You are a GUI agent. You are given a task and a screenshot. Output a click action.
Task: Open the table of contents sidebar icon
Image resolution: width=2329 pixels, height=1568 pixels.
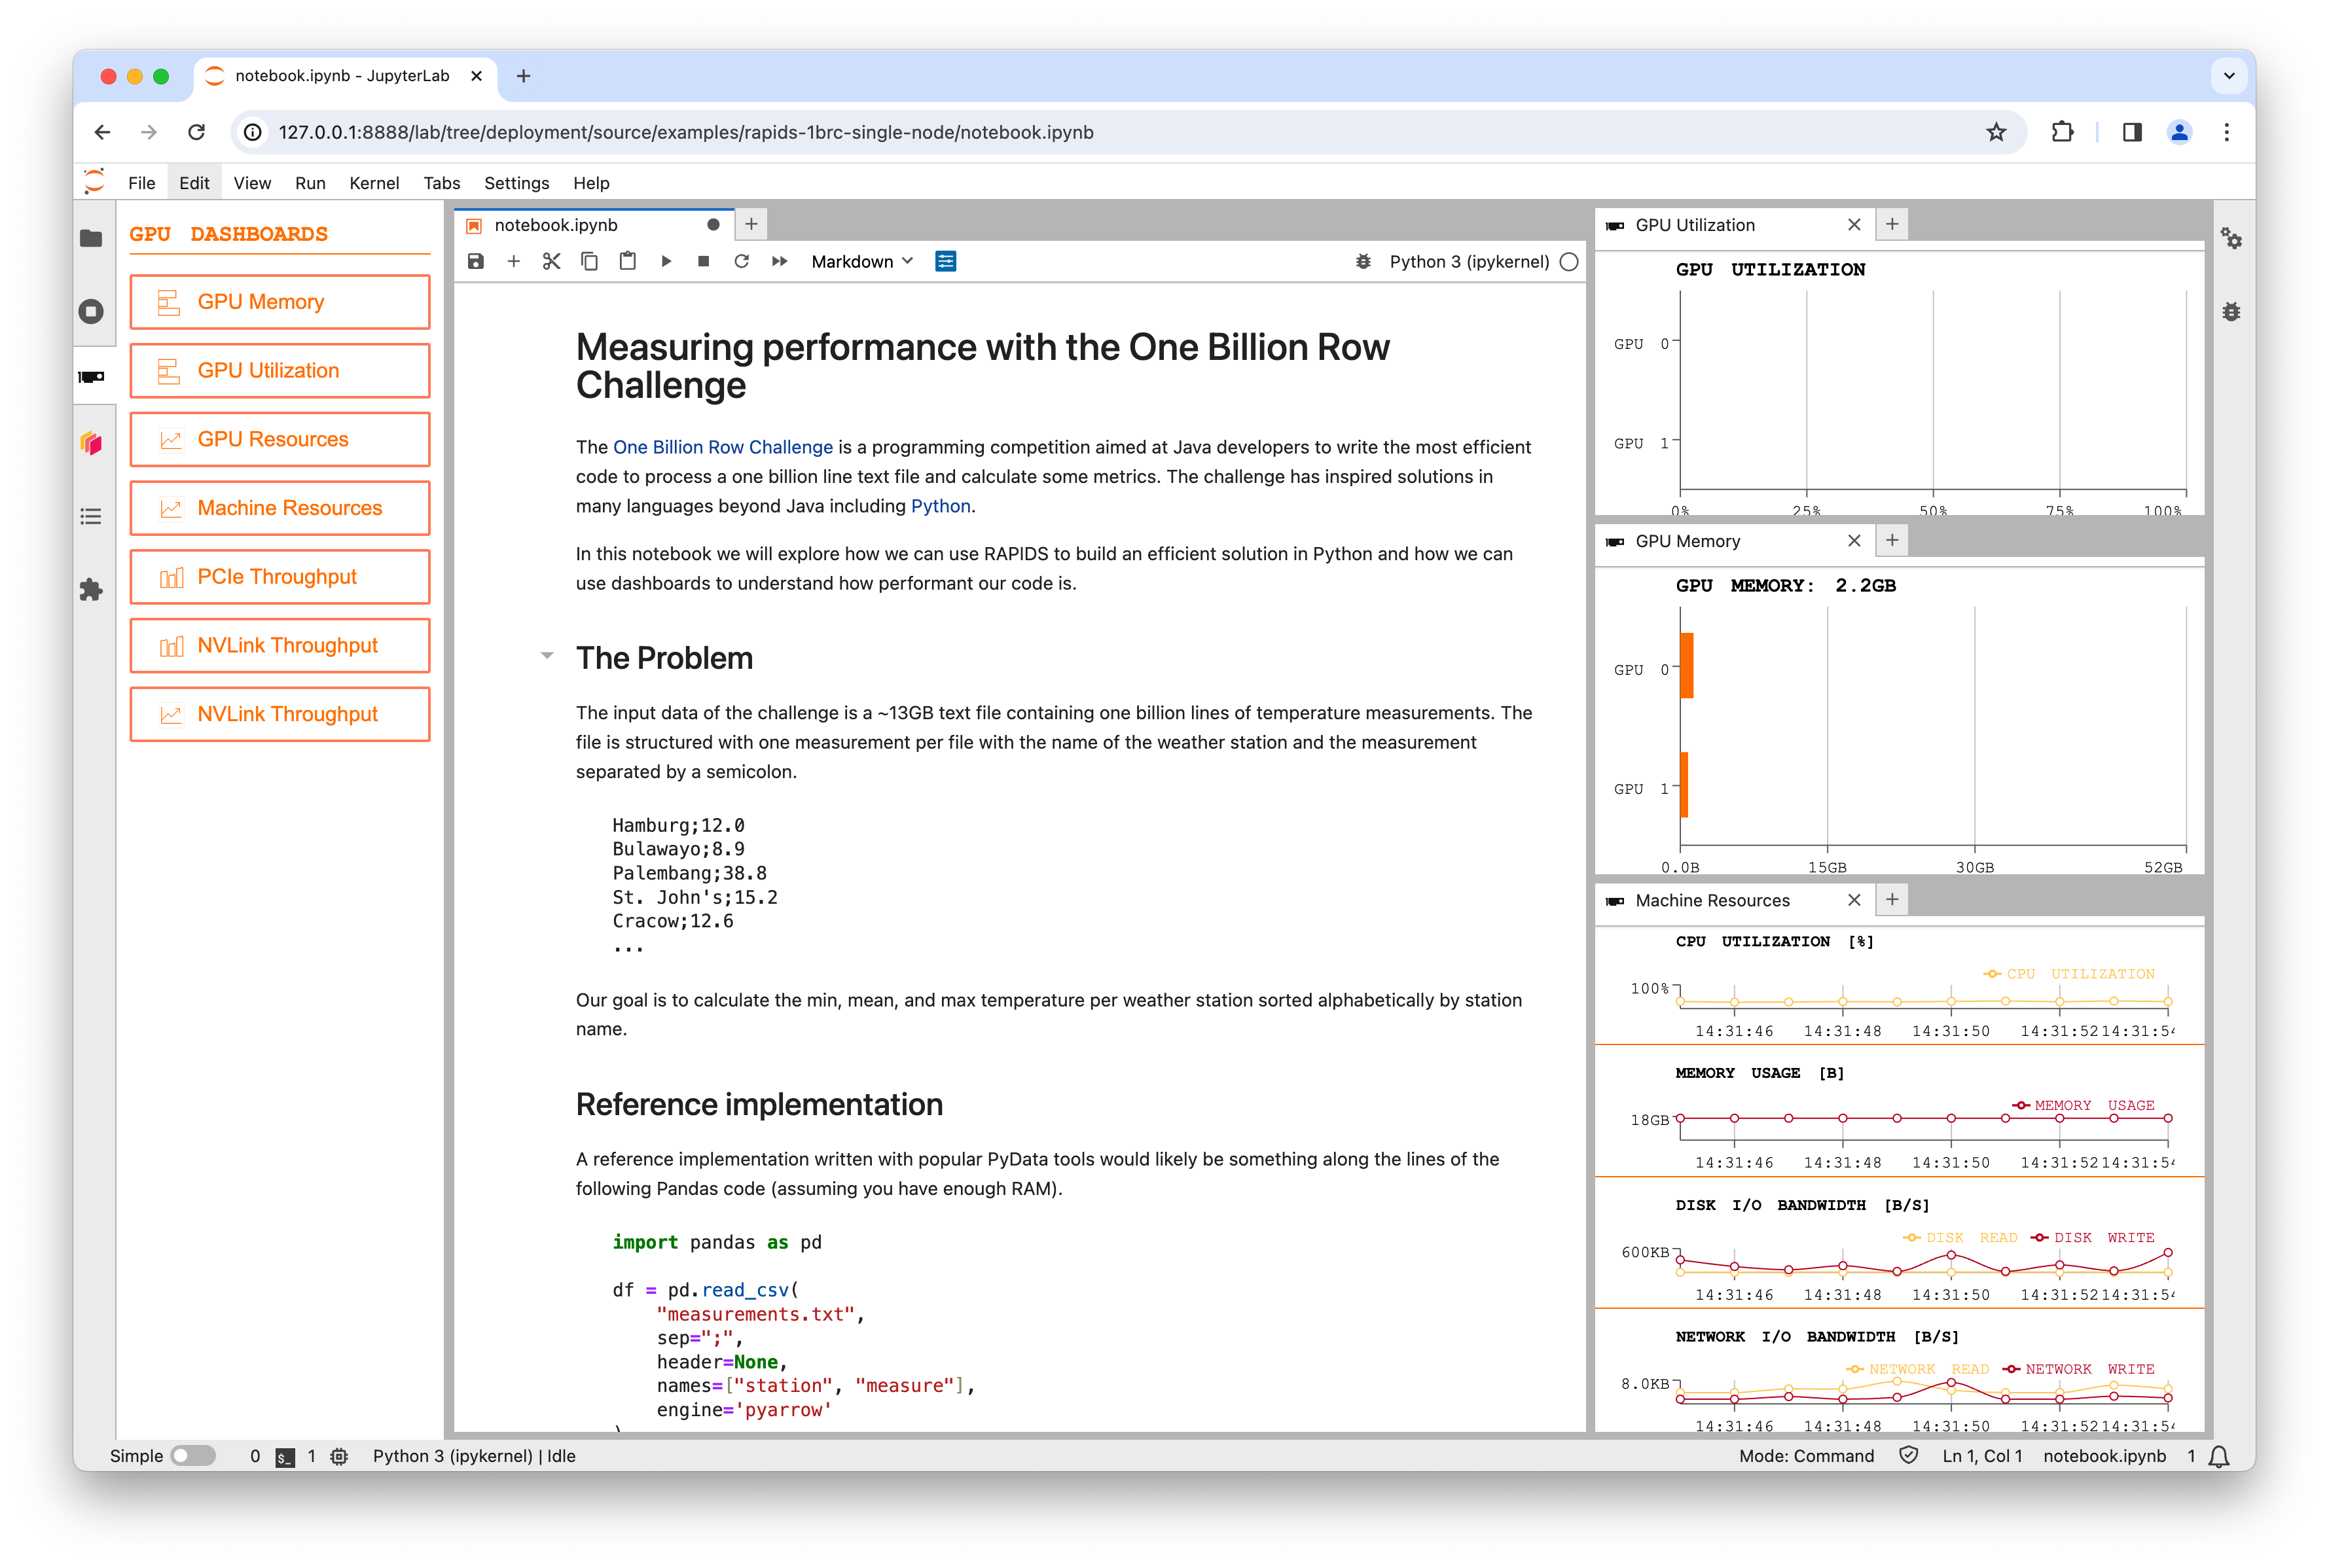tap(91, 516)
